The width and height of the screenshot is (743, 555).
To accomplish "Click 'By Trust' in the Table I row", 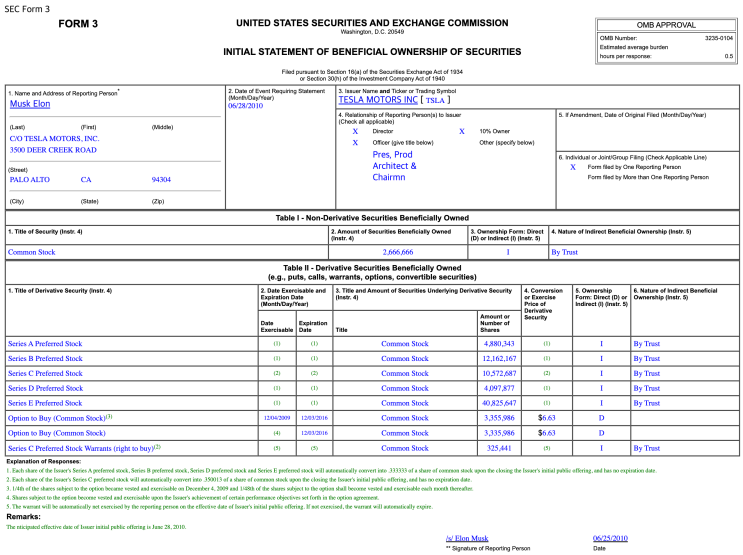I will [564, 252].
